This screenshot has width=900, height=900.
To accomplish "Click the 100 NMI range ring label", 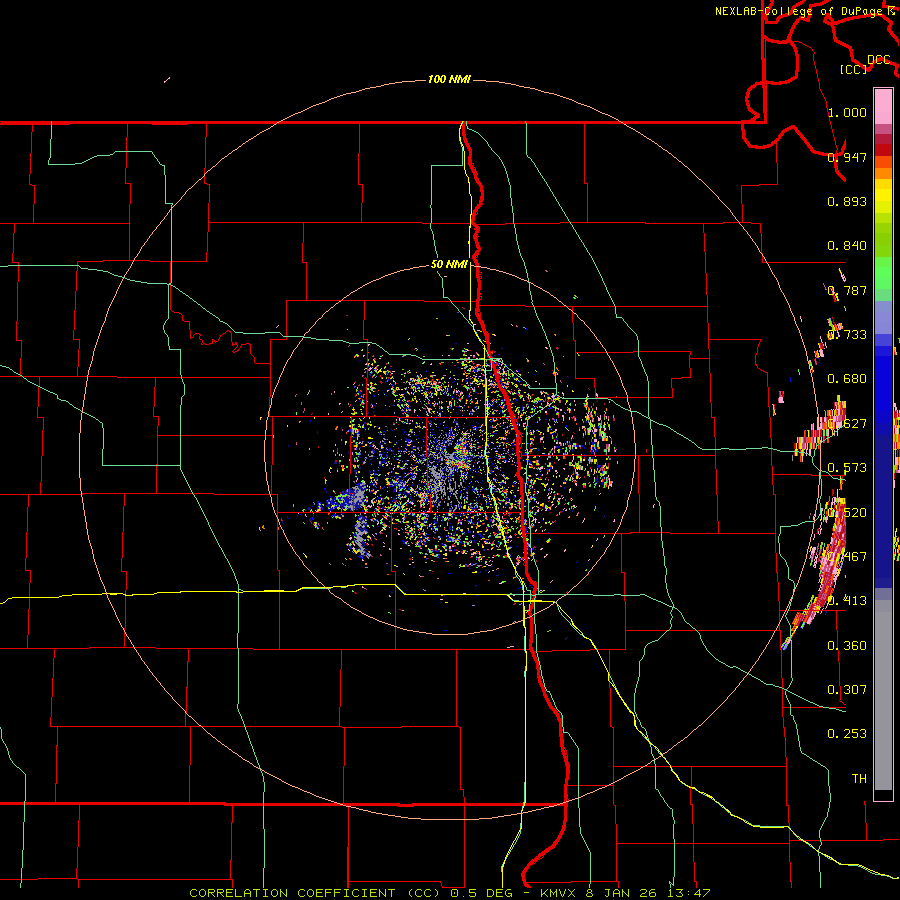I will (449, 79).
